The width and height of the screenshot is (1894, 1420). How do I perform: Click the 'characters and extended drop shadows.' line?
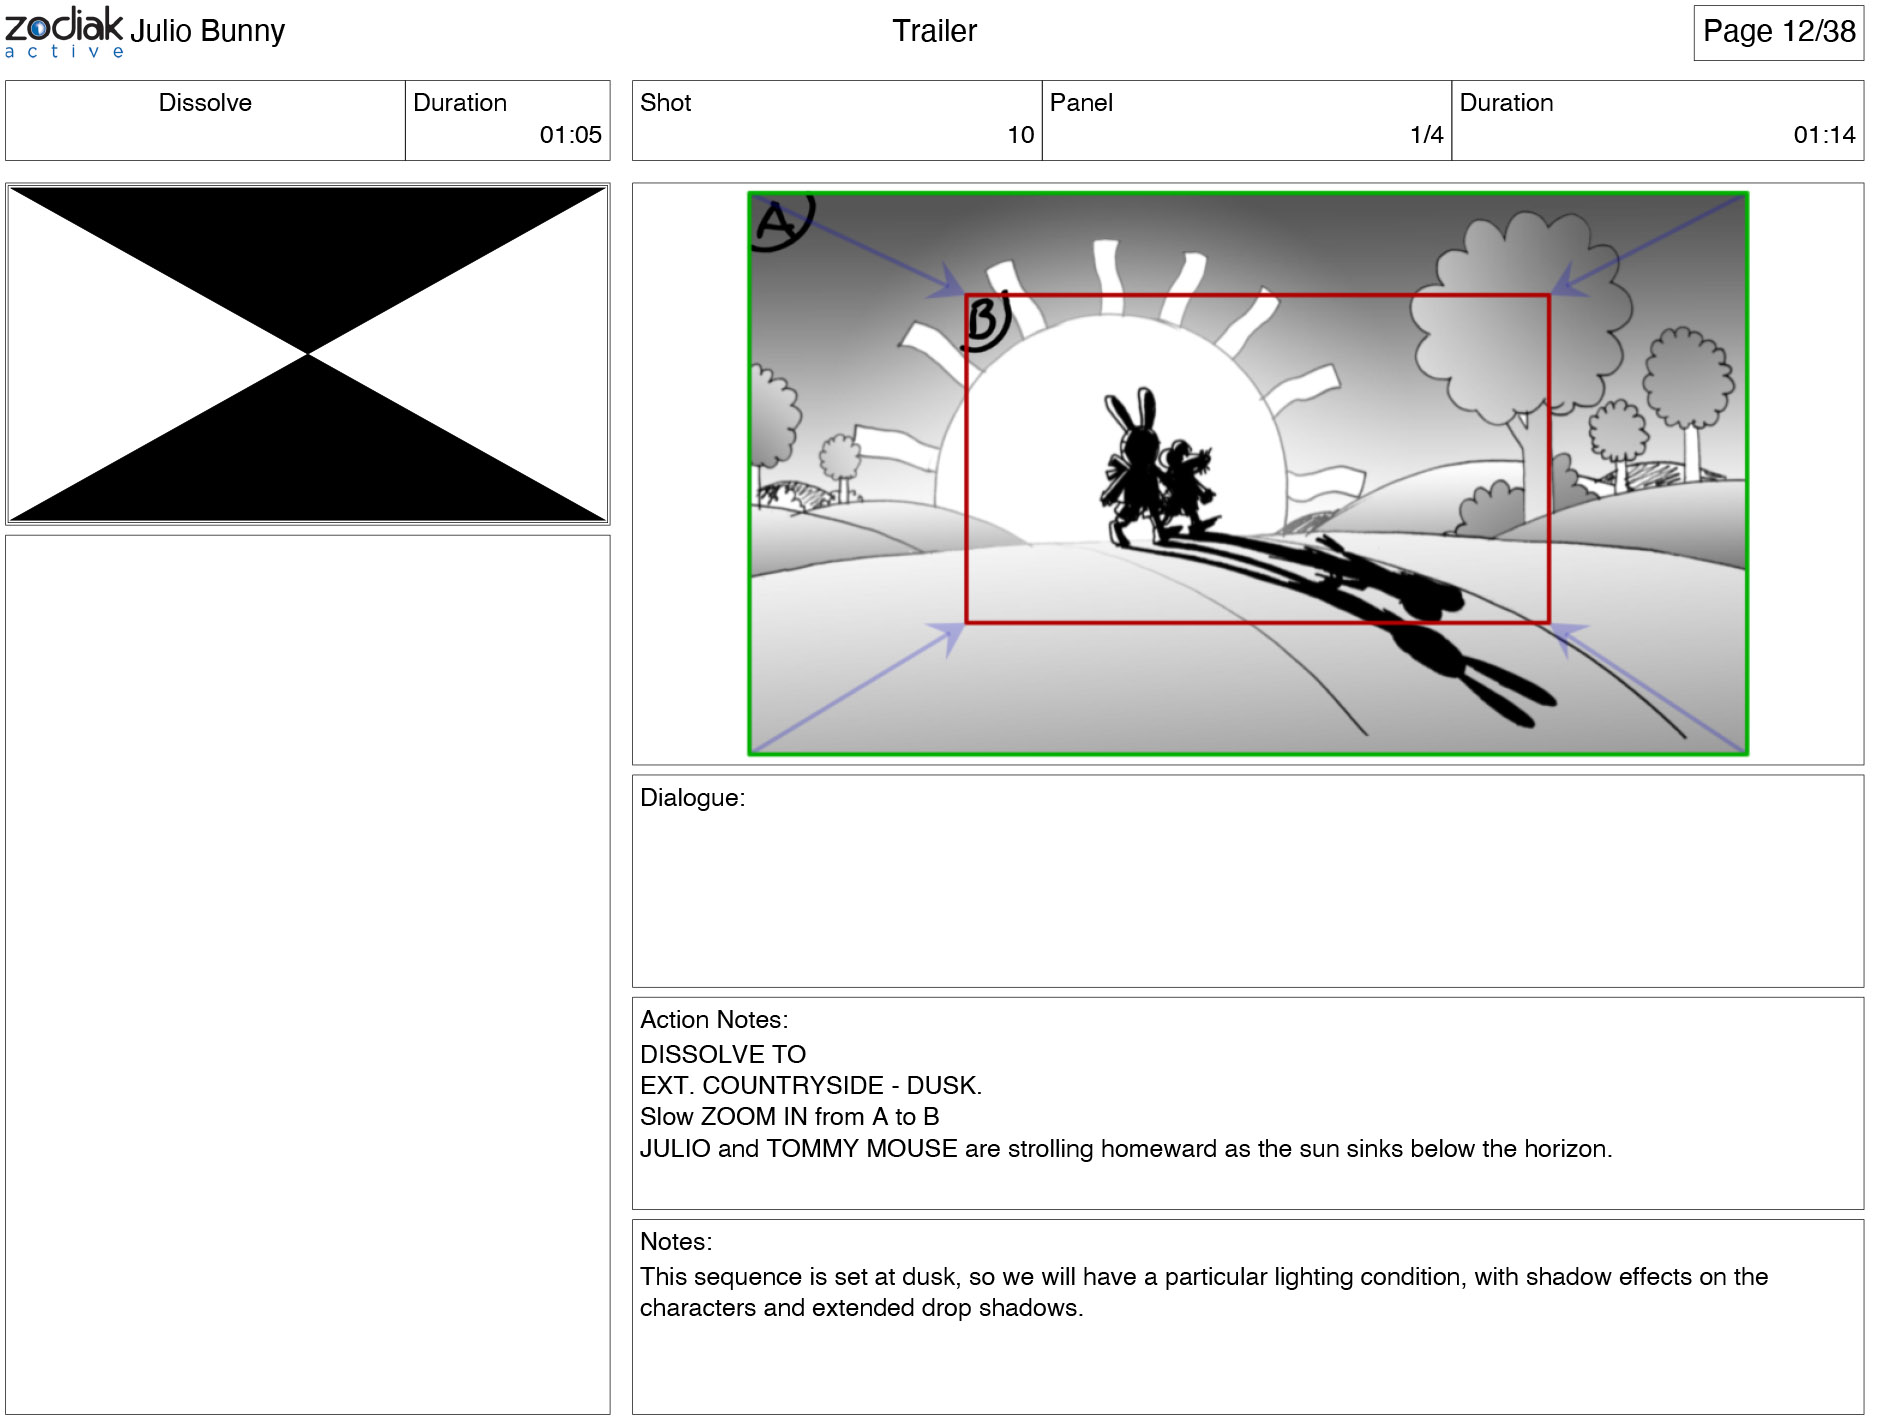861,1308
